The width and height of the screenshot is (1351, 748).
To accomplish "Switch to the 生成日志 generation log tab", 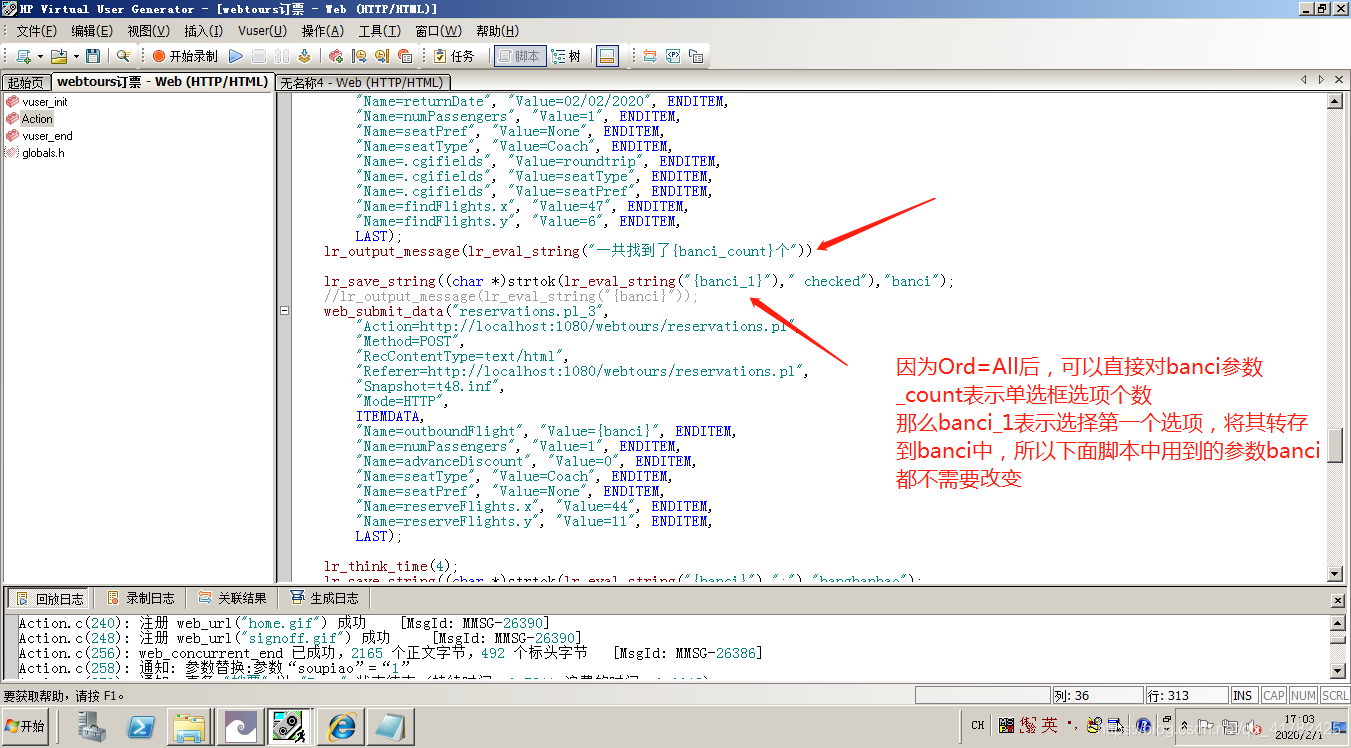I will coord(324,598).
